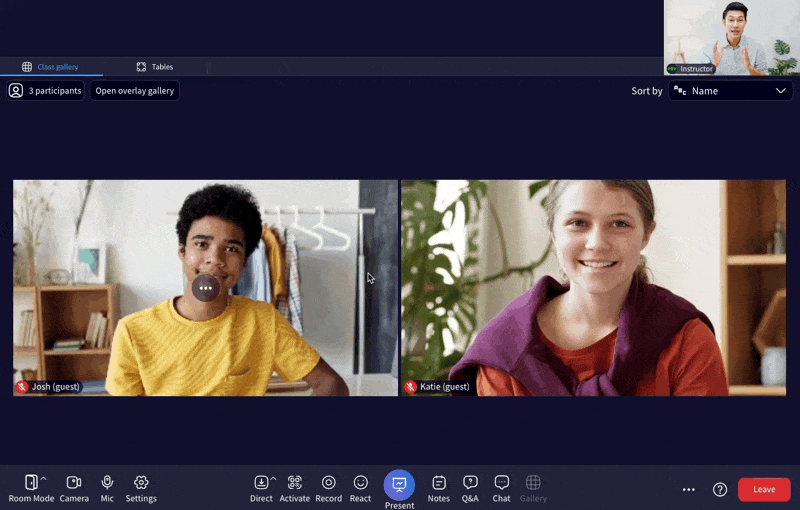Click Josh's muted mic icon

21,387
